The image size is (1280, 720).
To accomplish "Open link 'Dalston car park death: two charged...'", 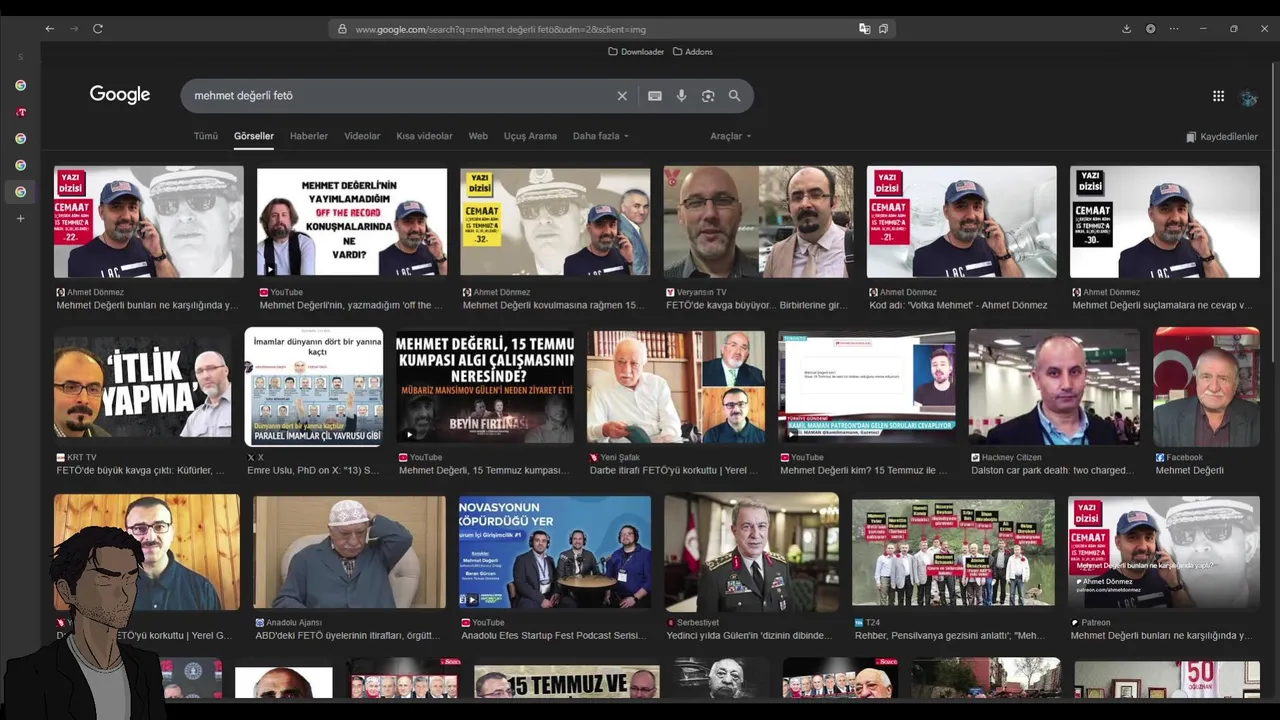I will 1052,471.
